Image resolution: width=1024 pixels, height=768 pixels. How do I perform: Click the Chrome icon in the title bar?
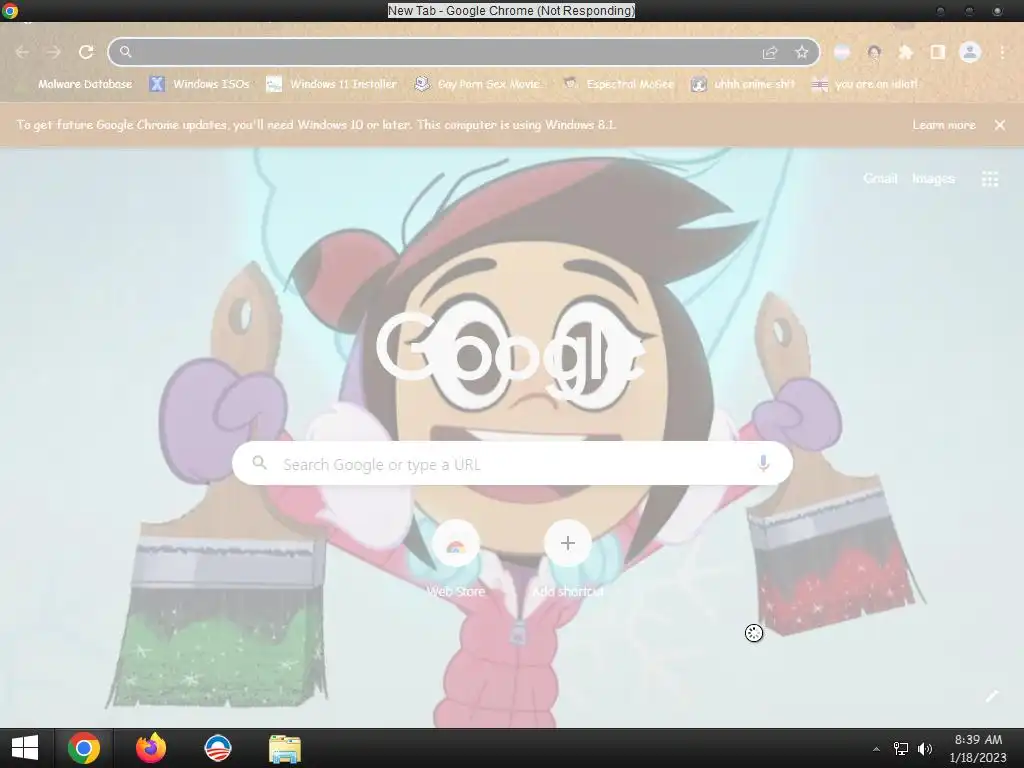10,10
